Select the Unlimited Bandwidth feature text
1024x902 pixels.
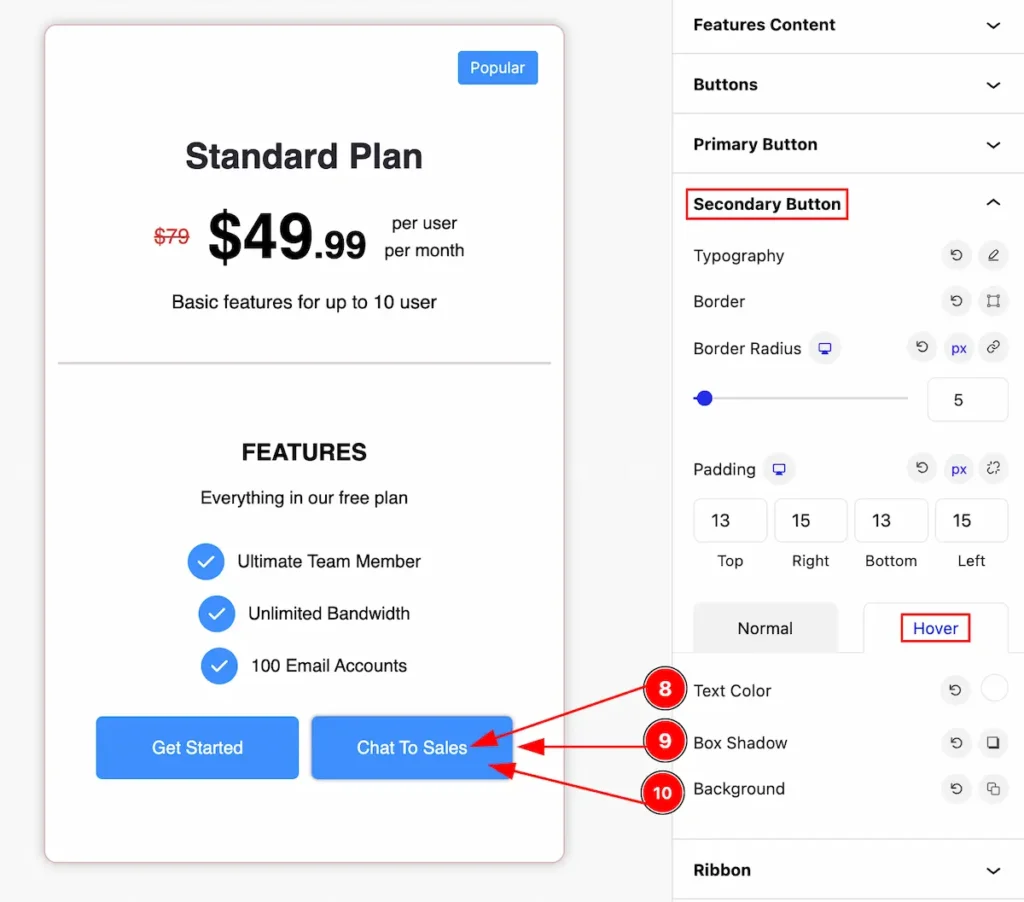click(x=328, y=613)
